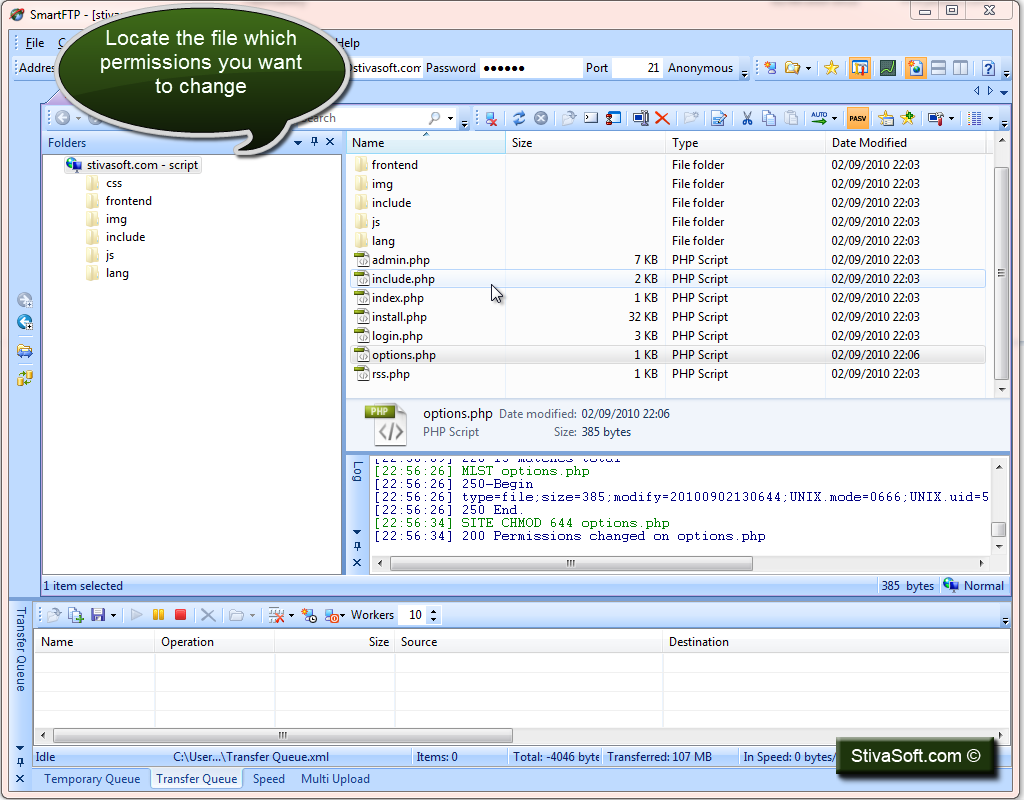Viewport: 1024px width, 800px height.
Task: Click the command line box icon
Action: [x=591, y=118]
